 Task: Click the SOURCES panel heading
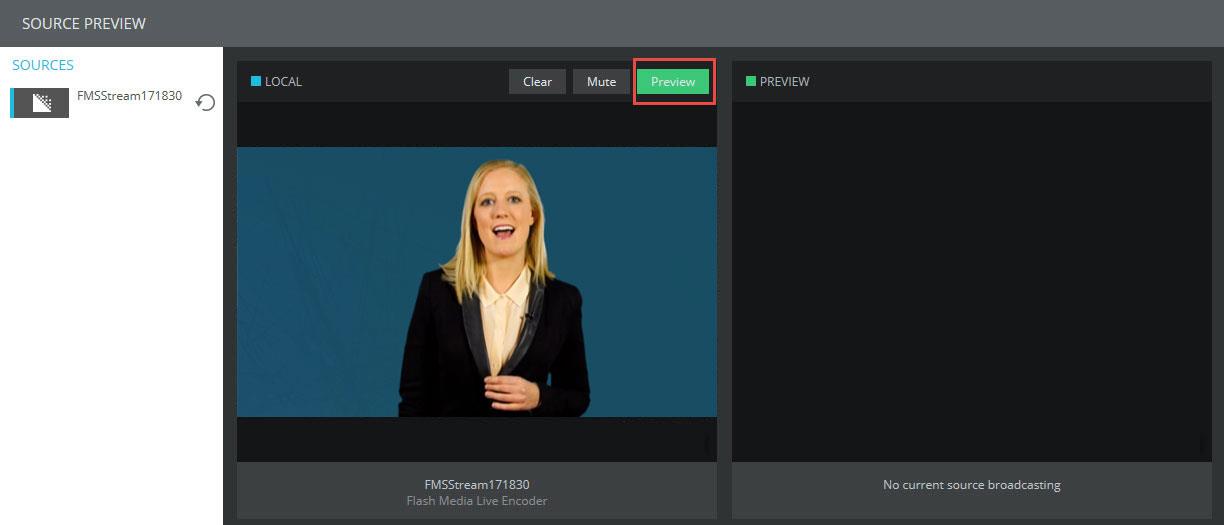coord(43,65)
